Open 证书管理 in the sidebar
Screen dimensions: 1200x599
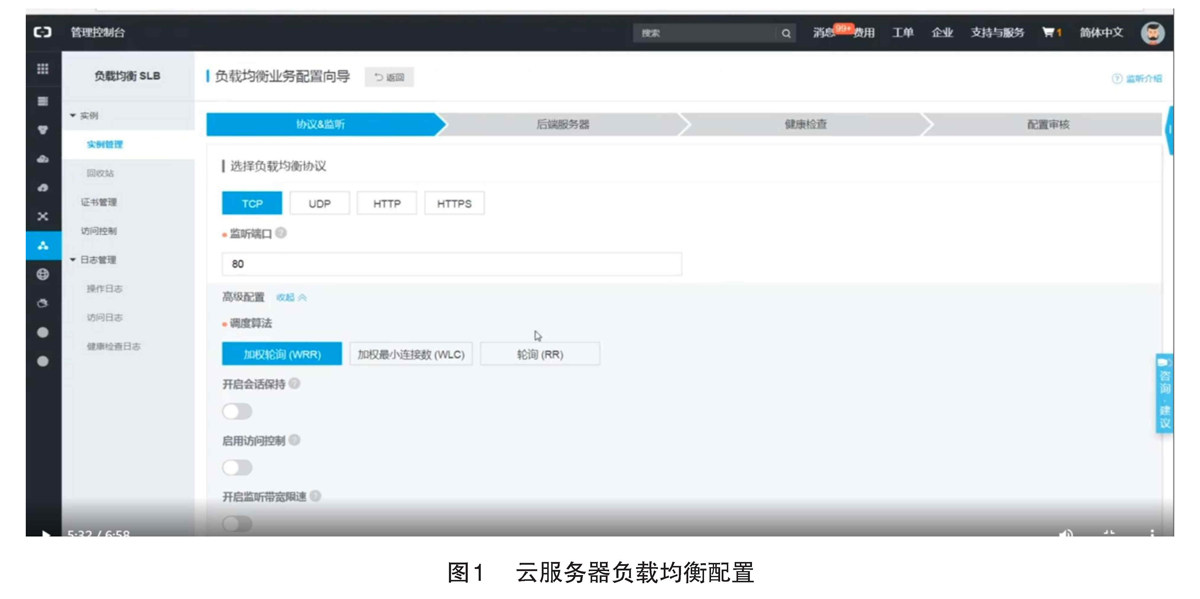click(100, 202)
